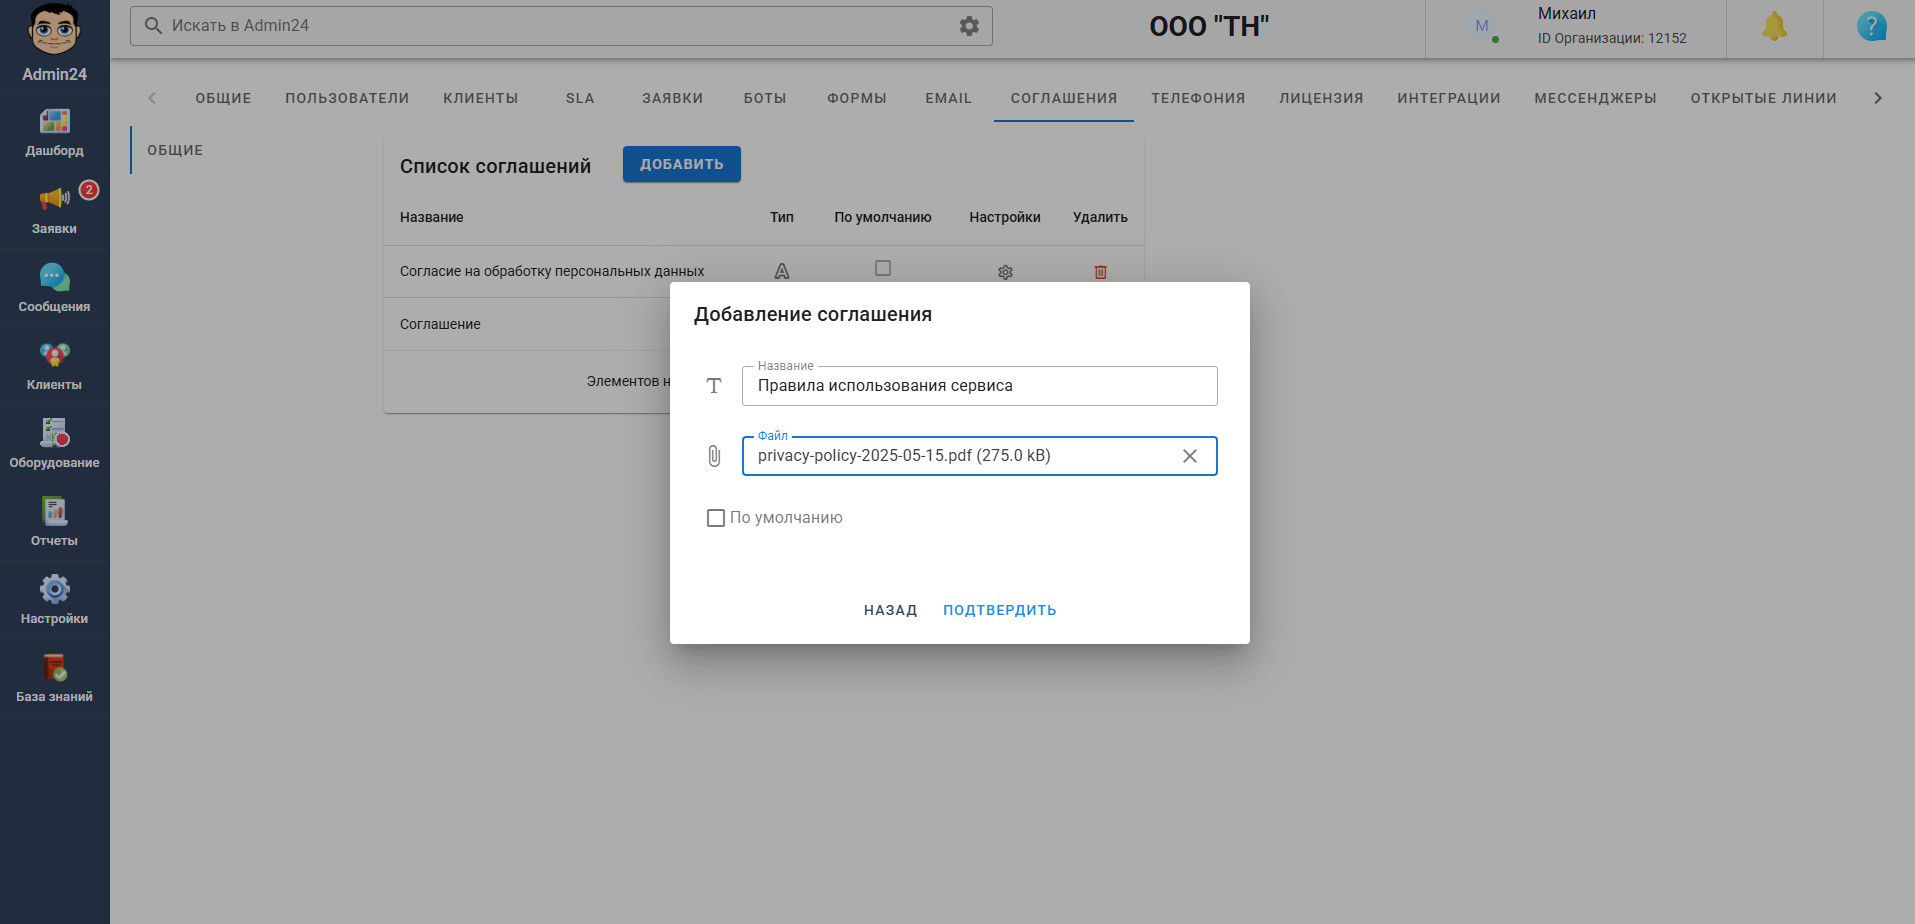Open the Сообщения chat section

54,289
